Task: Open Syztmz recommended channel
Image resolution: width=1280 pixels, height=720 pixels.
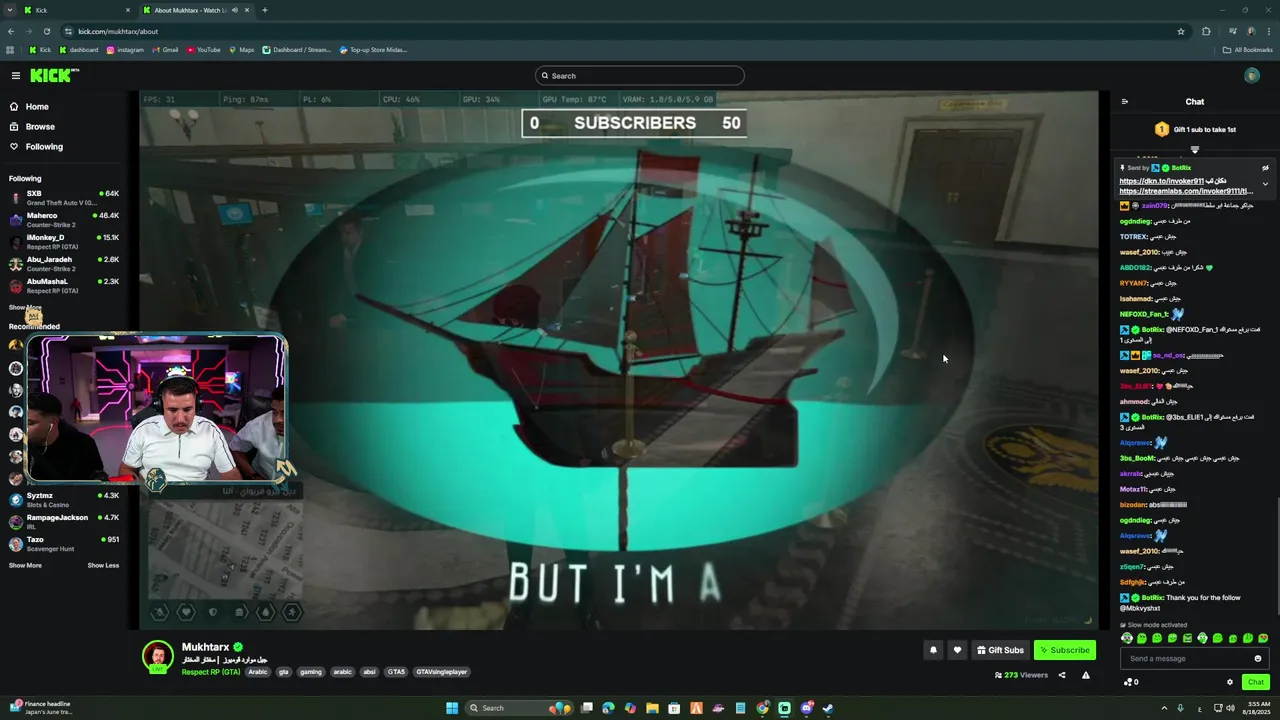Action: [64, 500]
